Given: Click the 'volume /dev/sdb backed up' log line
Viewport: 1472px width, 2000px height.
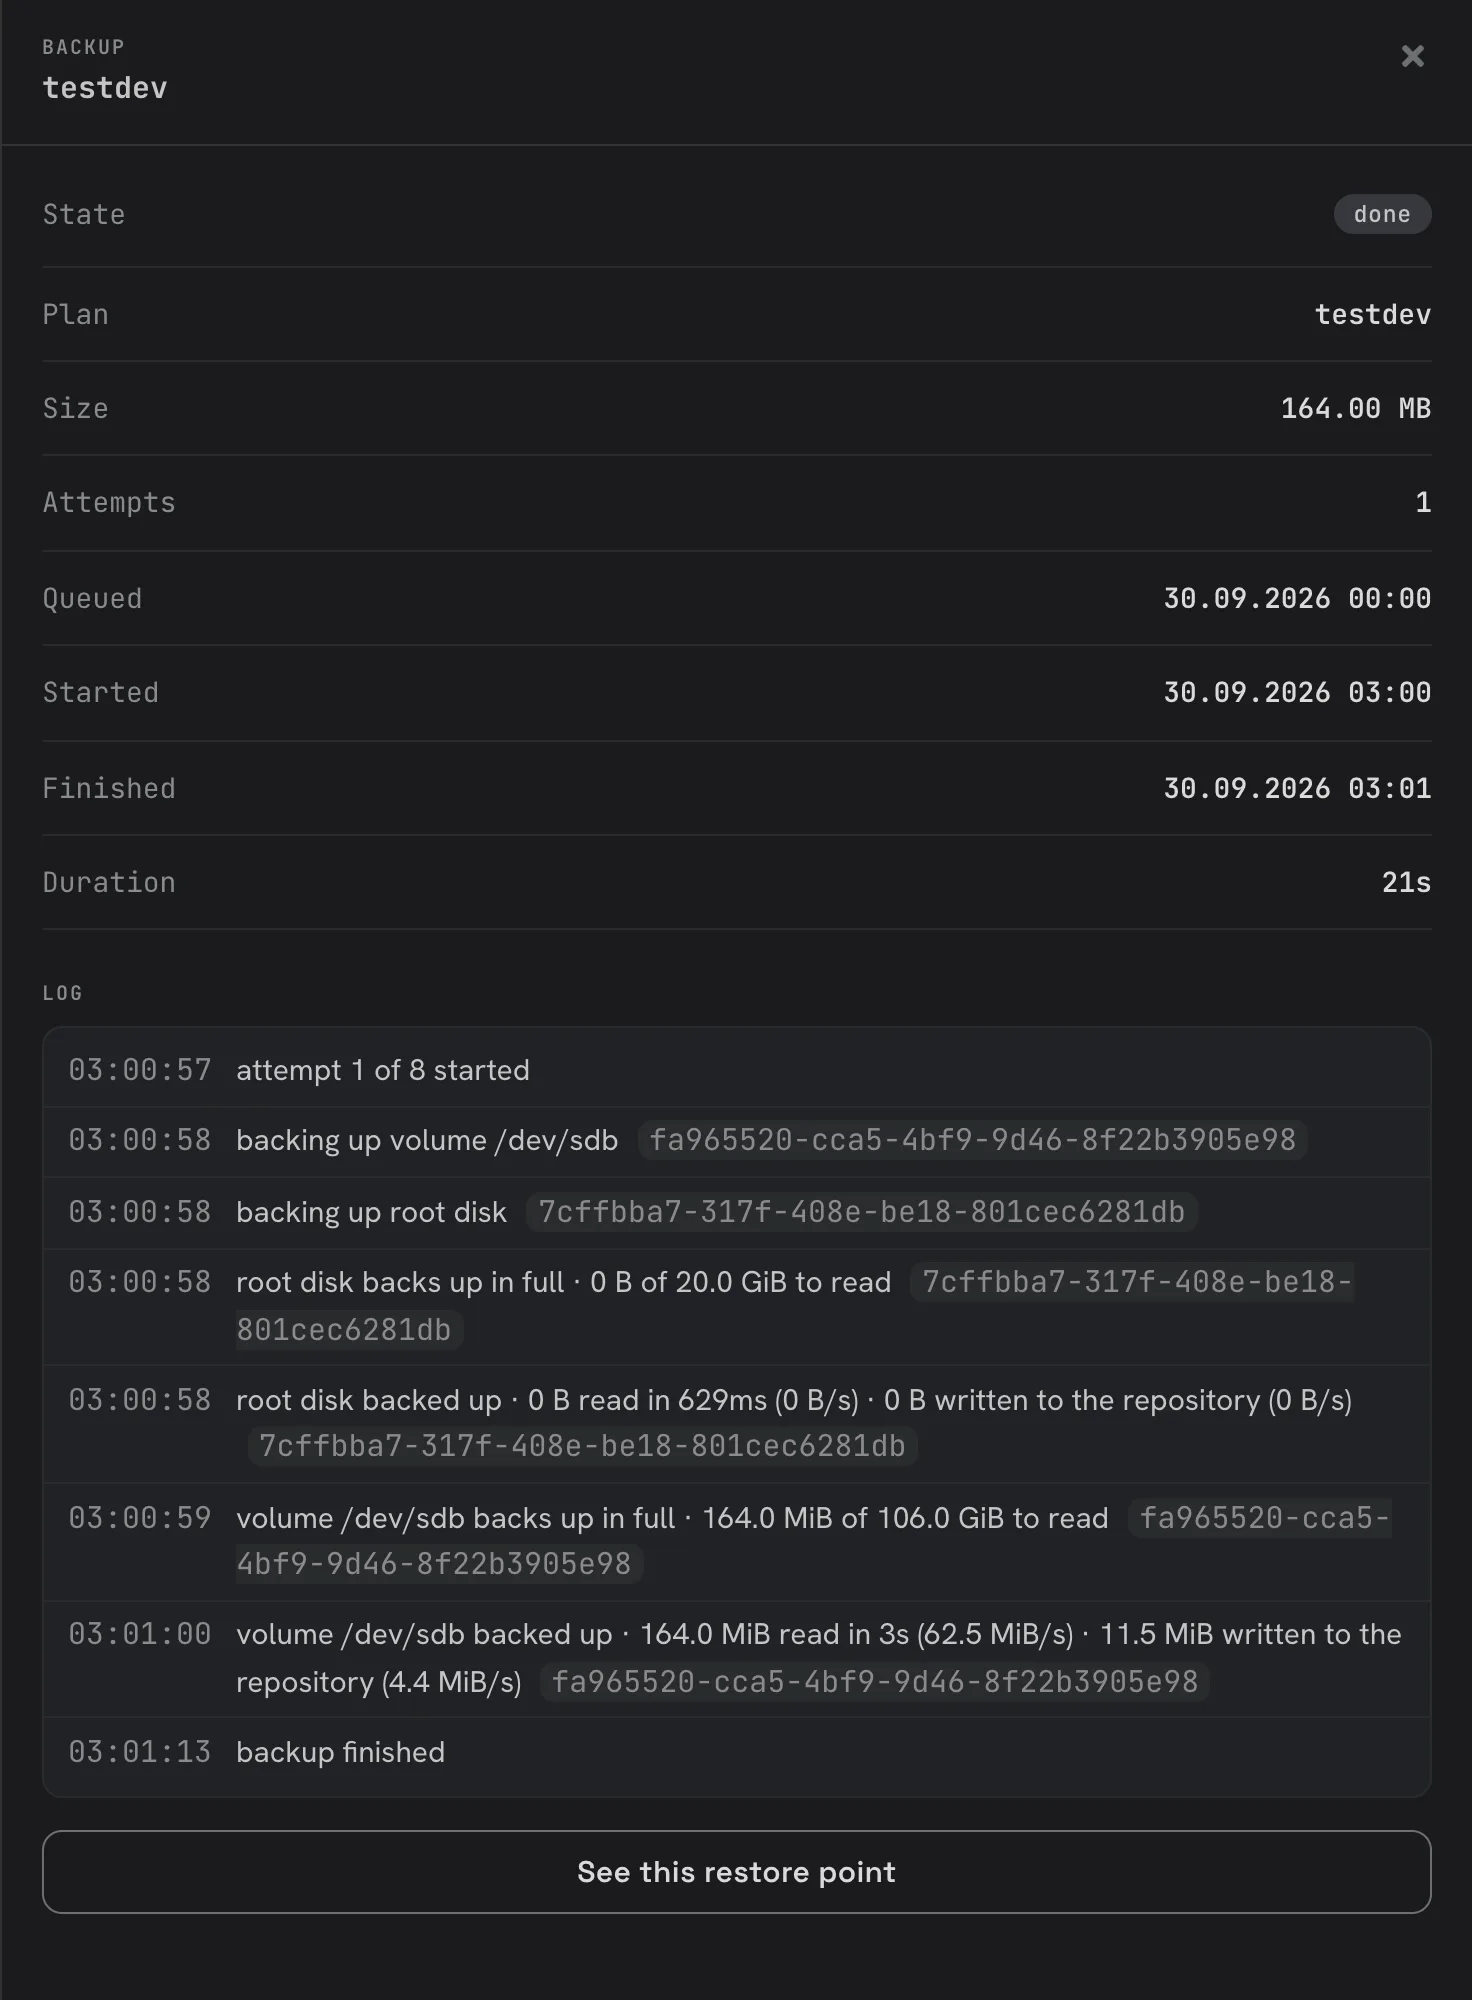Looking at the screenshot, I should click(x=736, y=1658).
